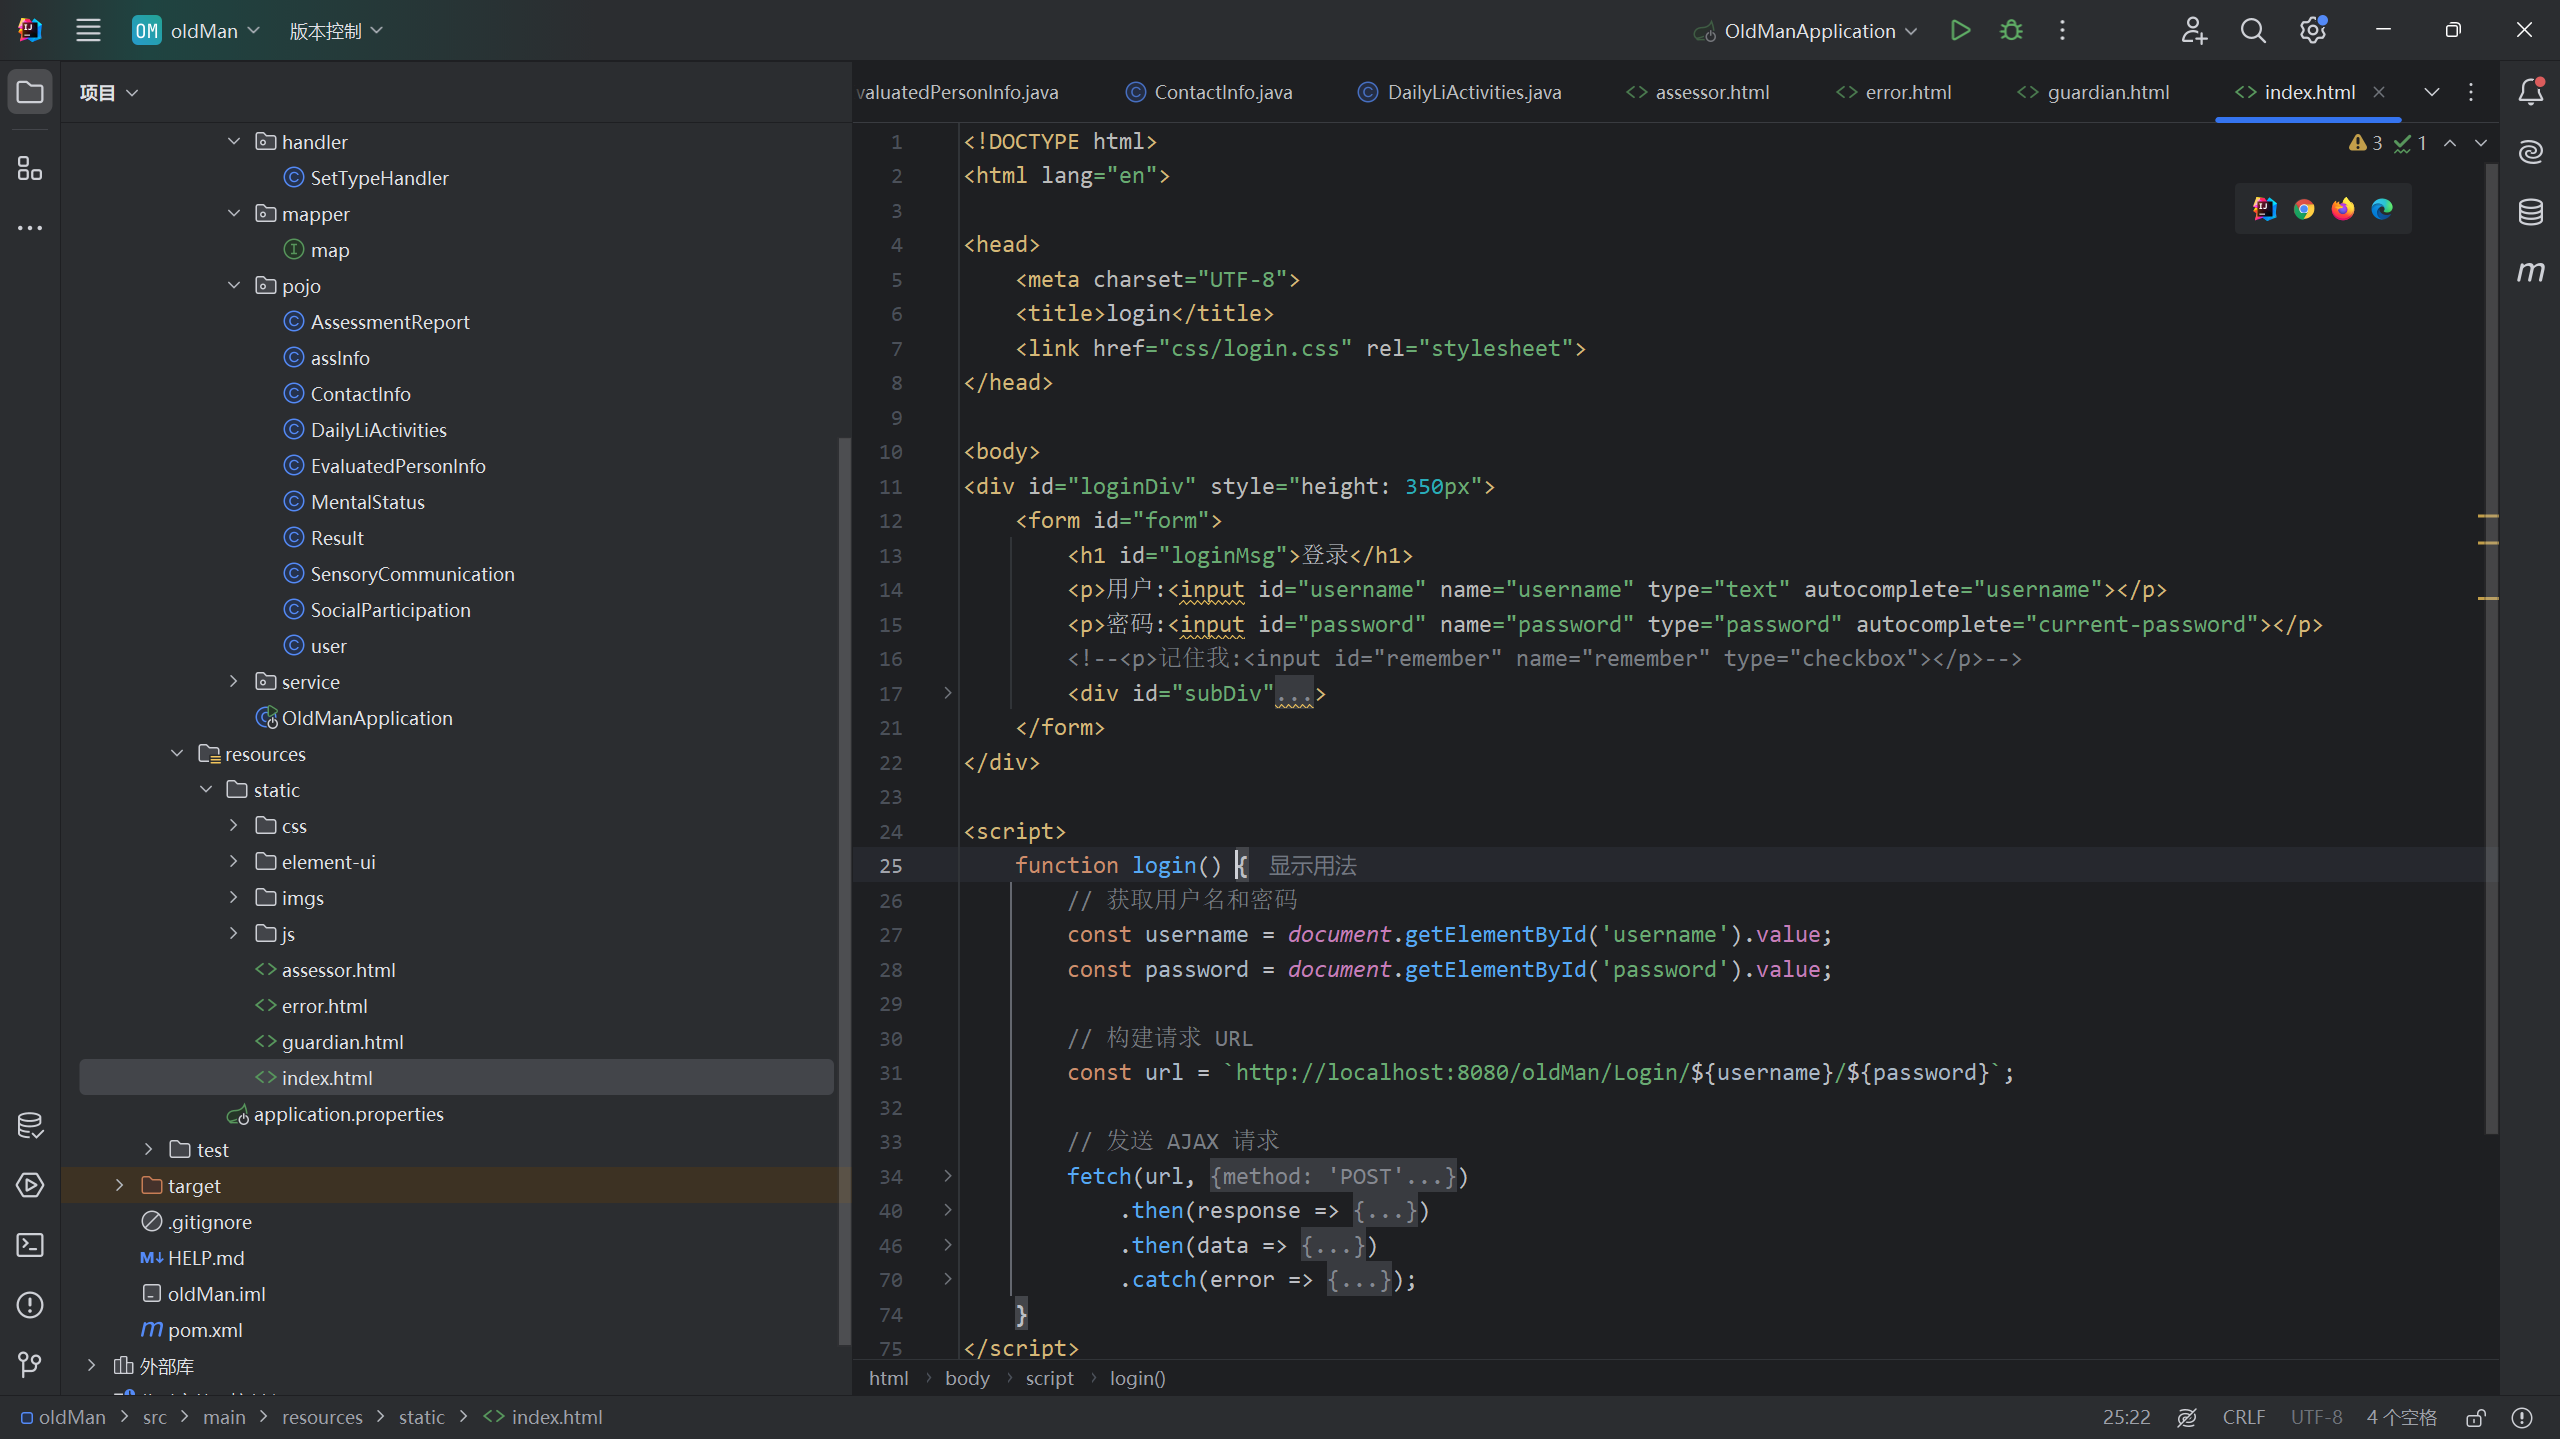
Task: Collapse the pojo package
Action: click(x=234, y=285)
